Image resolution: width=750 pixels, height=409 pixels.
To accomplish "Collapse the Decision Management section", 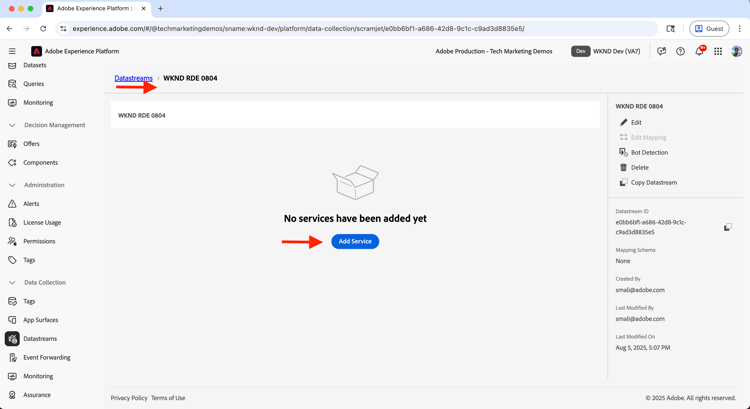I will coord(12,125).
